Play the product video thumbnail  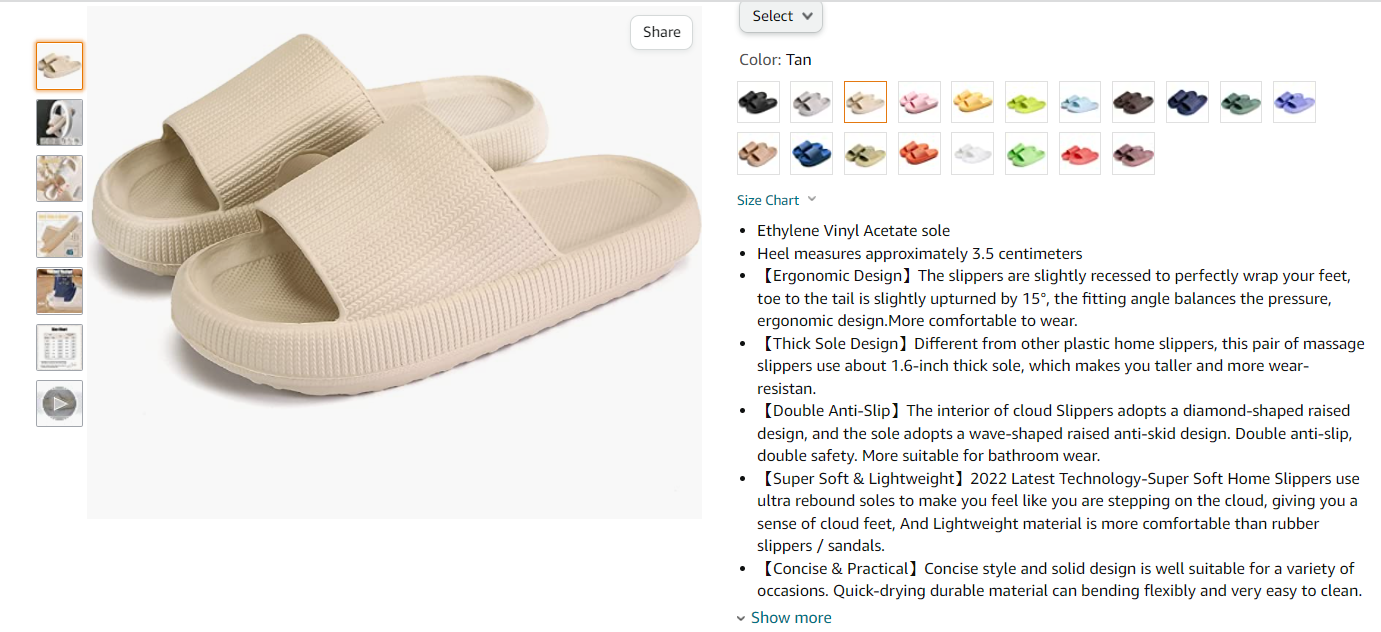click(59, 403)
